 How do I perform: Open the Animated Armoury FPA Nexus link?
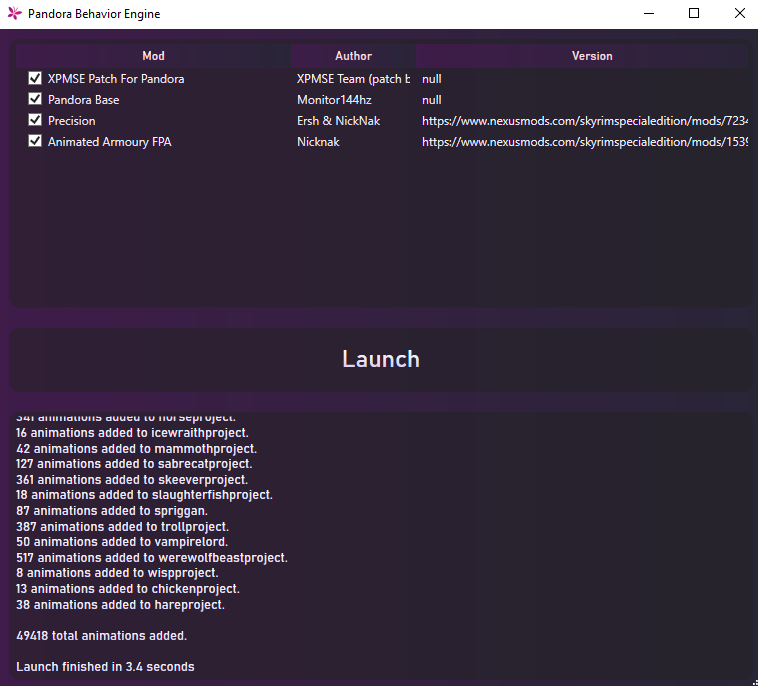584,142
